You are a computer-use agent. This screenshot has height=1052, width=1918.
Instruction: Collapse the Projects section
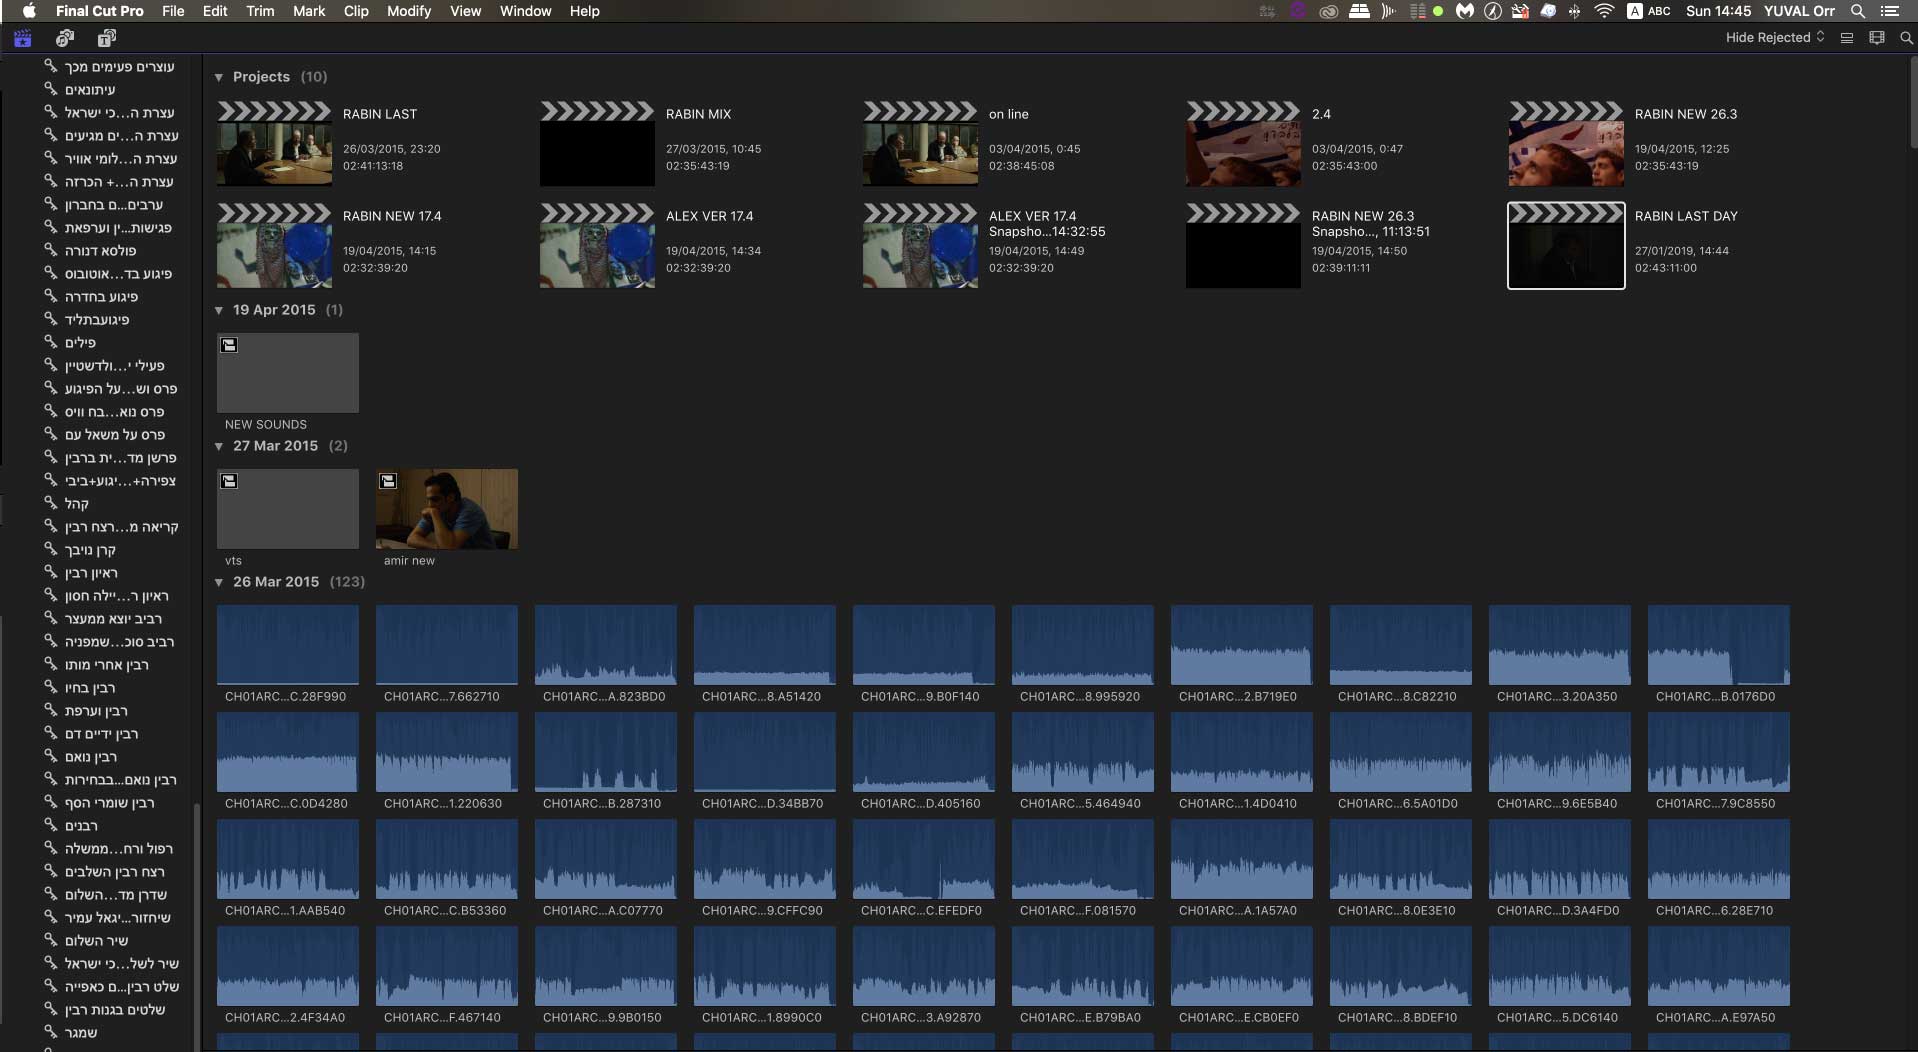pyautogui.click(x=219, y=77)
